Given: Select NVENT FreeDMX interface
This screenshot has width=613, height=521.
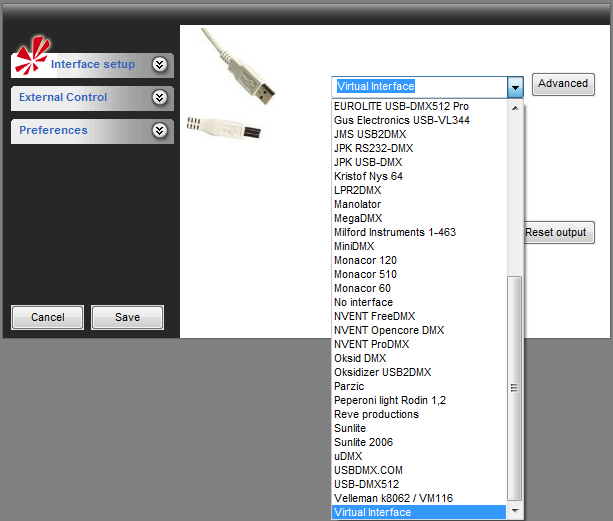Looking at the screenshot, I should 419,316.
